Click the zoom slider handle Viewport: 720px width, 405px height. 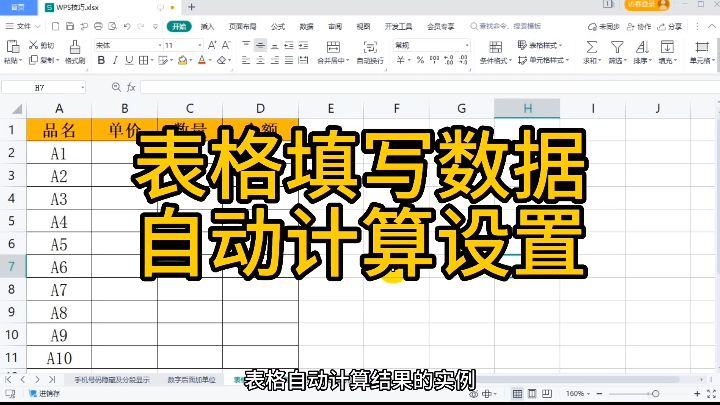click(x=655, y=394)
